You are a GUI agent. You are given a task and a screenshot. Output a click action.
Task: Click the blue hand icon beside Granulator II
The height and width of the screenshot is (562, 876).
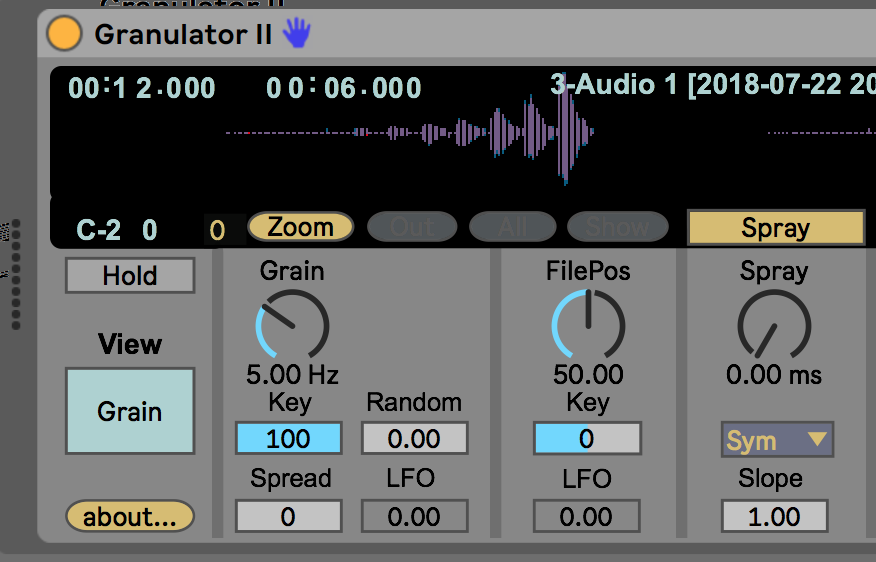(297, 32)
